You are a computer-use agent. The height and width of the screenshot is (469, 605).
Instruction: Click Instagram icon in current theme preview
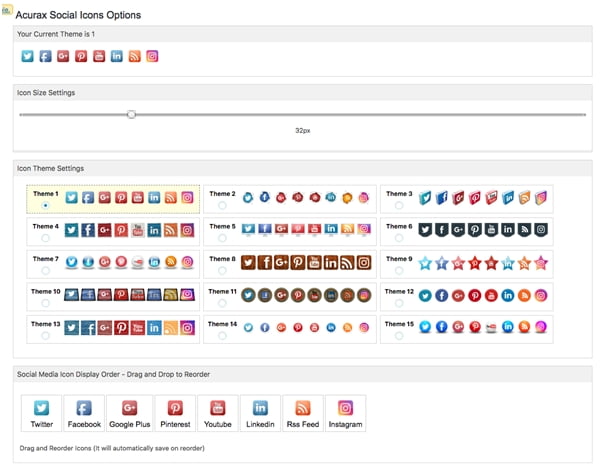point(152,56)
